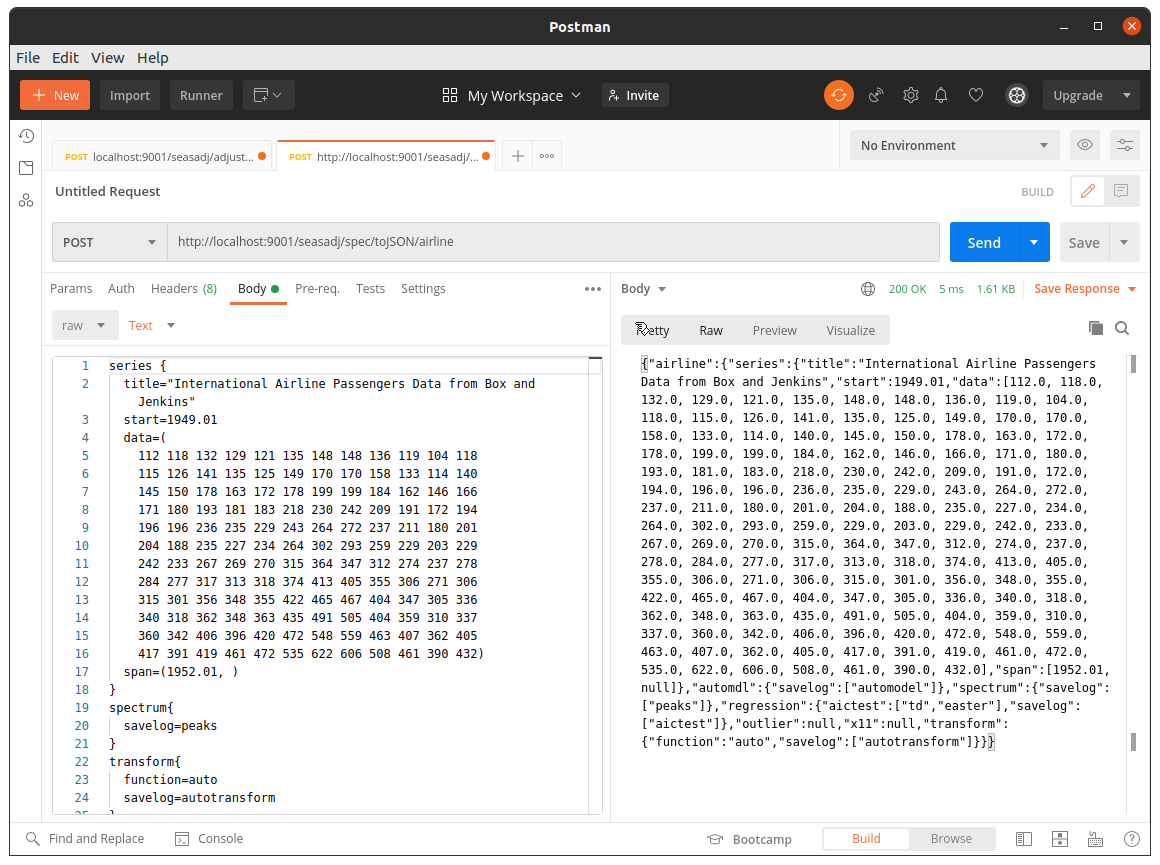Open keyboard shortcuts icon
The height and width of the screenshot is (865, 1160).
(x=1096, y=839)
